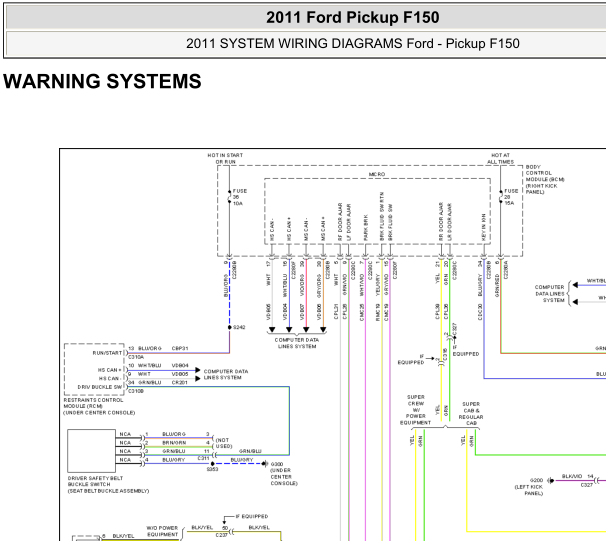
Task: Click the "DRIV BUCKLE SW" pin label
Action: [x=100, y=387]
